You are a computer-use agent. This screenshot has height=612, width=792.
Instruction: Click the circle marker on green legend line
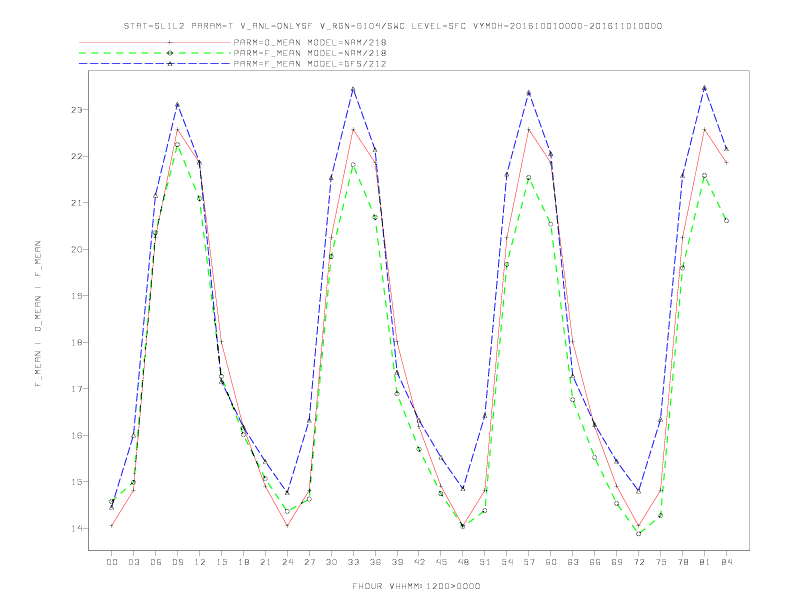tap(170, 53)
